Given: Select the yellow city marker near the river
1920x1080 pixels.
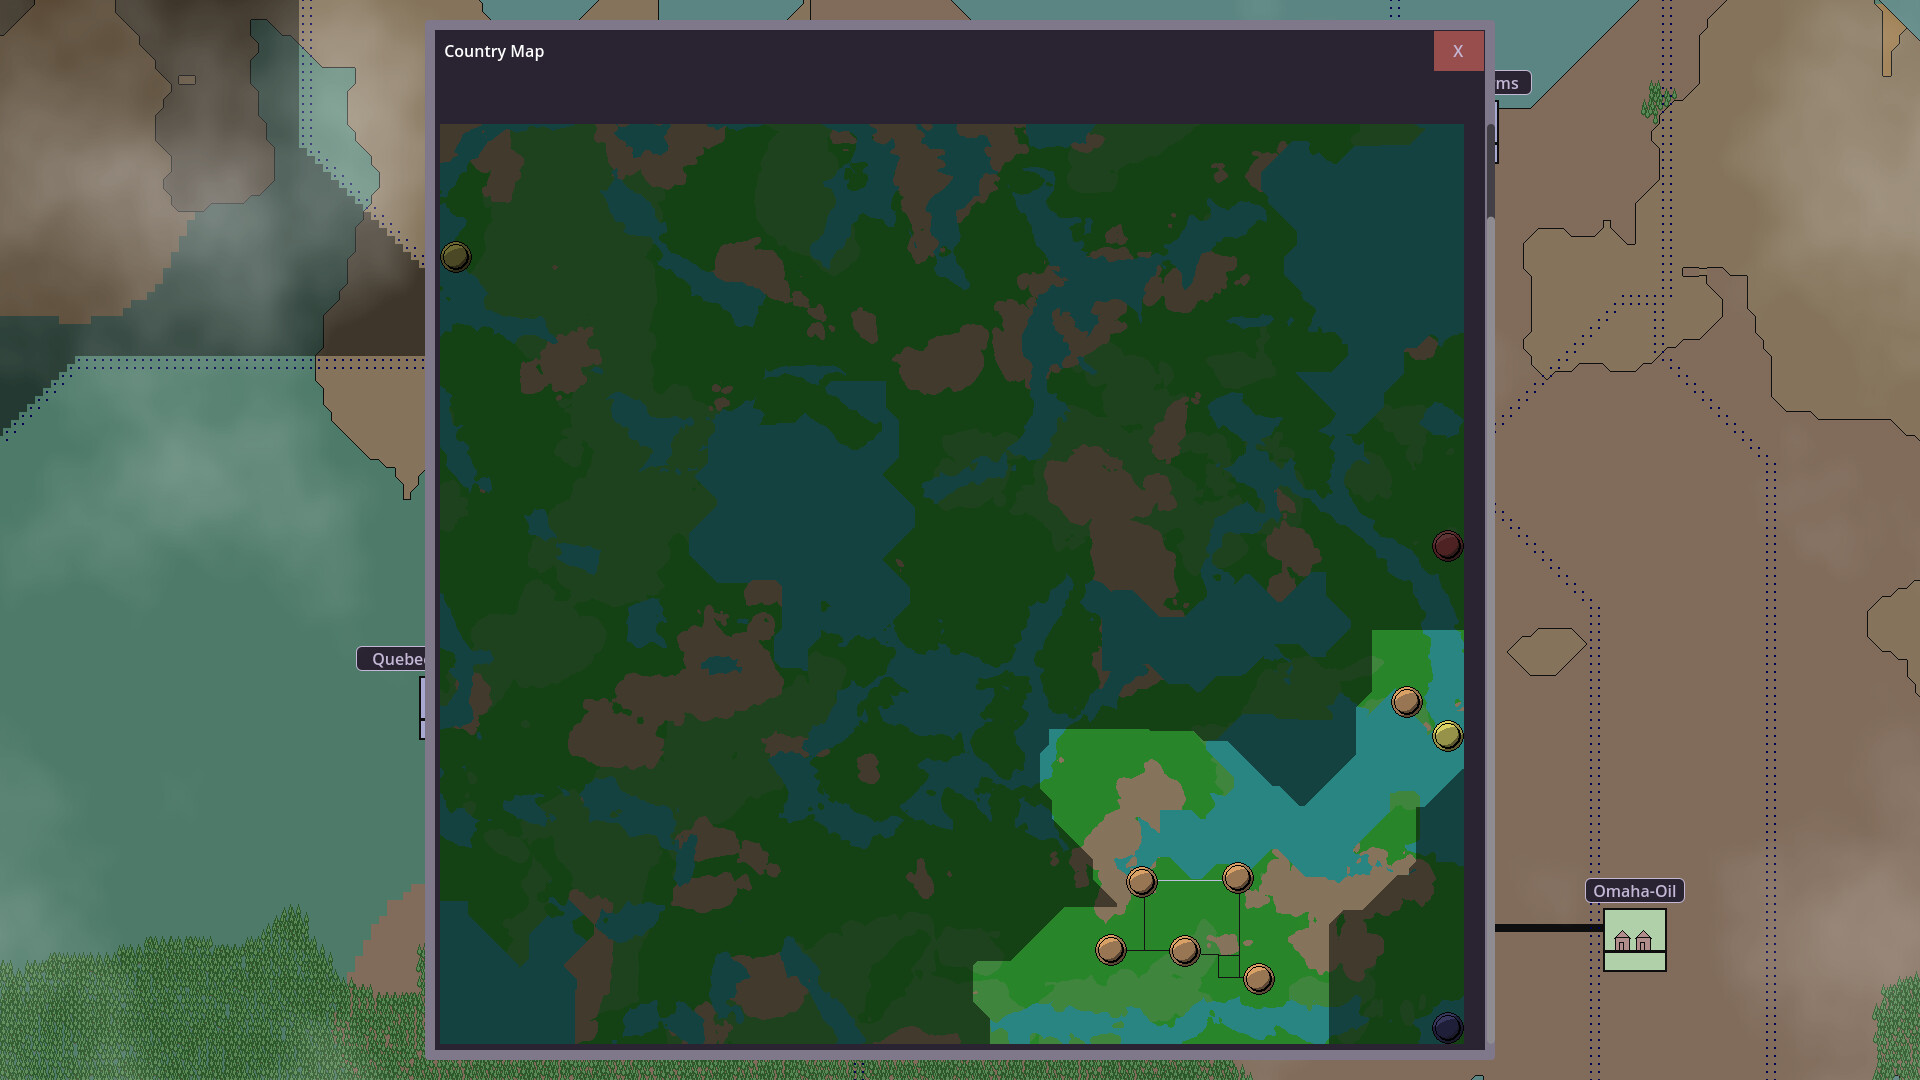Looking at the screenshot, I should click(x=1448, y=734).
